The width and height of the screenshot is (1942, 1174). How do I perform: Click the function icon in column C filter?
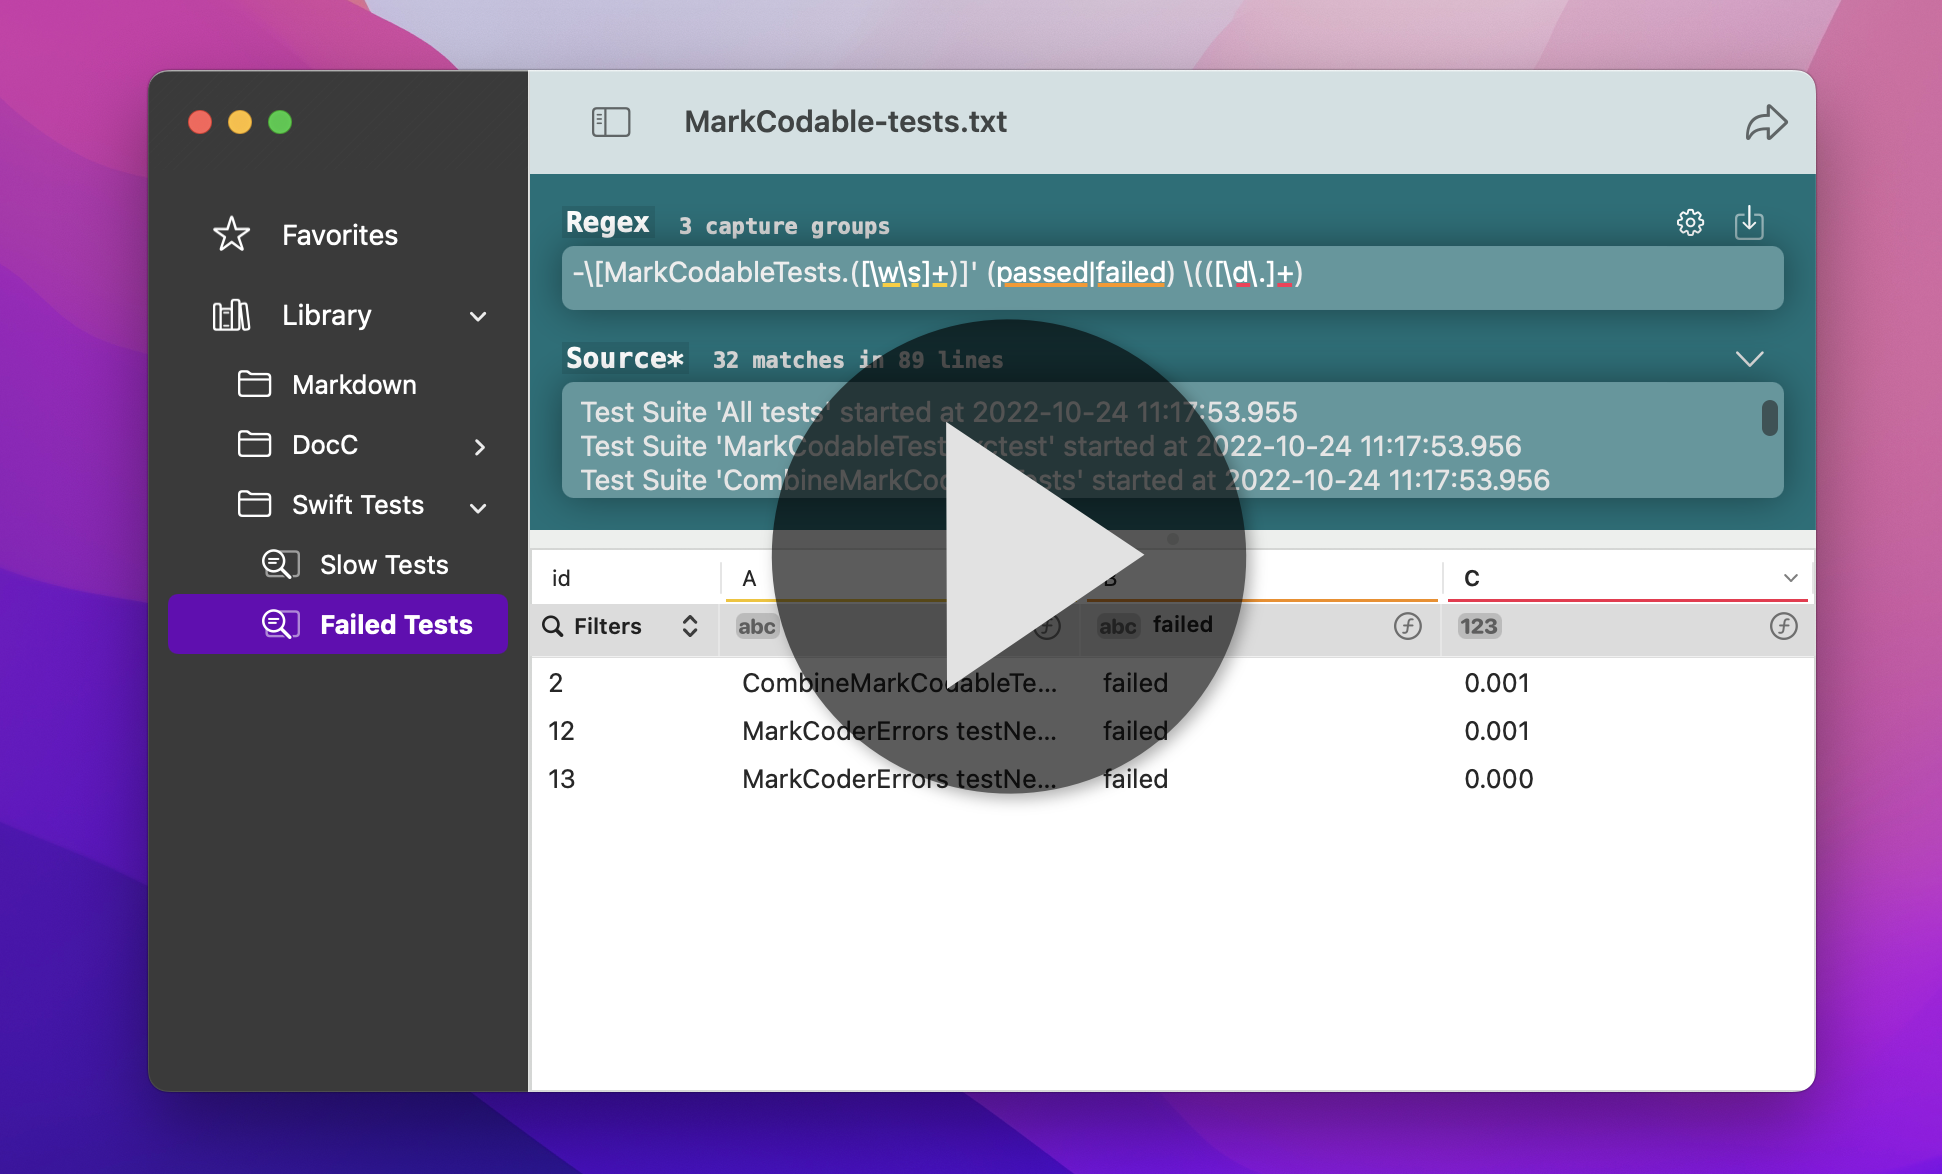[1783, 626]
